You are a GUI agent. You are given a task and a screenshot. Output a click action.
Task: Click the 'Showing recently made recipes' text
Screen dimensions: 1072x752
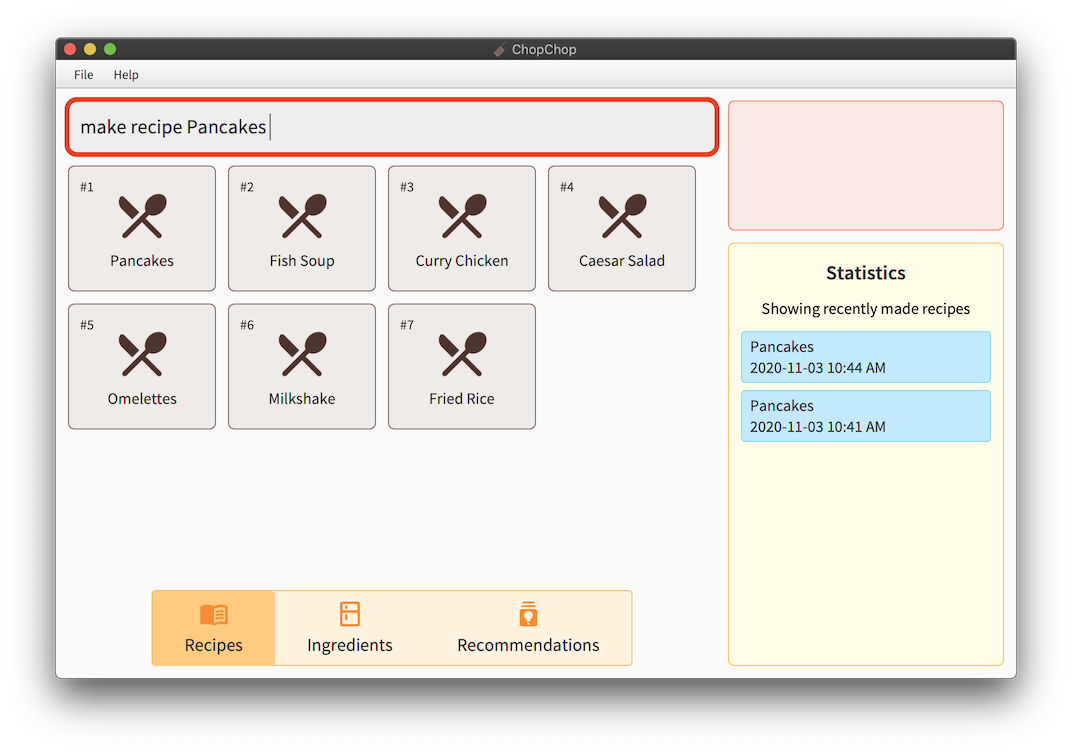click(866, 309)
